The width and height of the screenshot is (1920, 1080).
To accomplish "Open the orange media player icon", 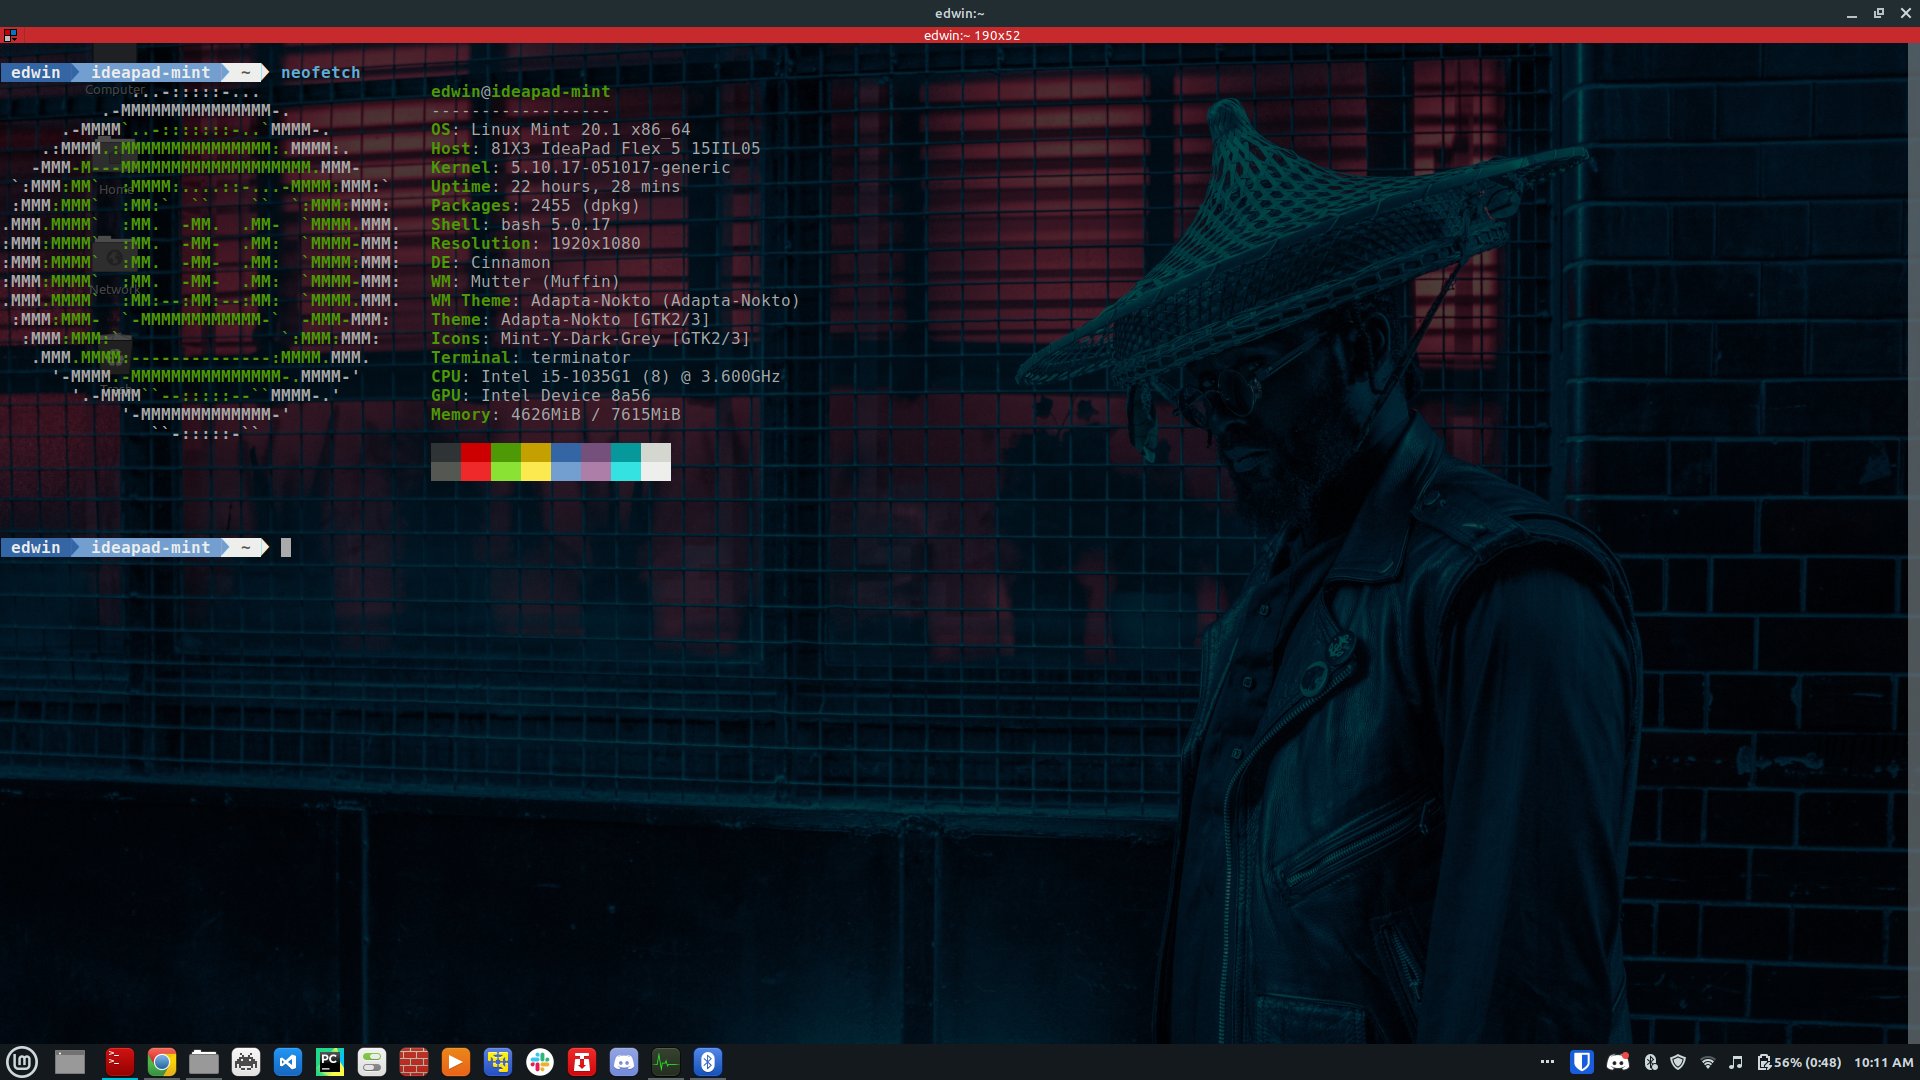I will pos(455,1062).
